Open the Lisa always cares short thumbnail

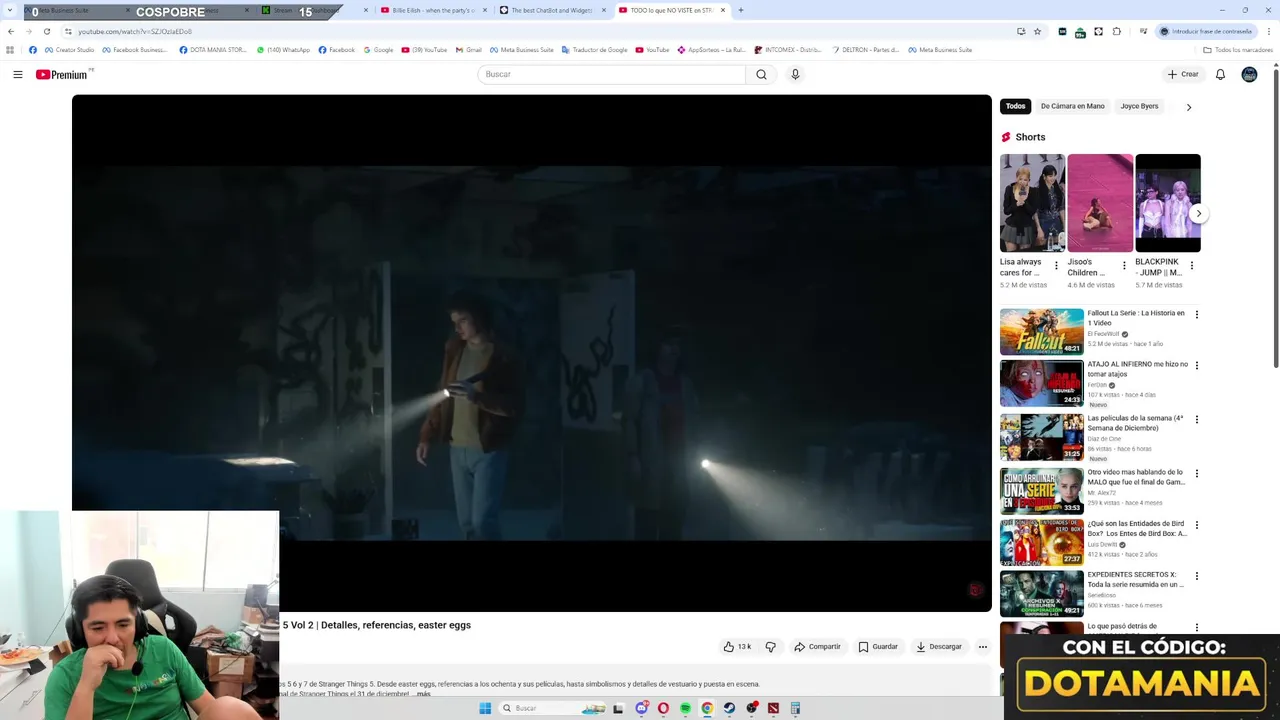click(1032, 203)
